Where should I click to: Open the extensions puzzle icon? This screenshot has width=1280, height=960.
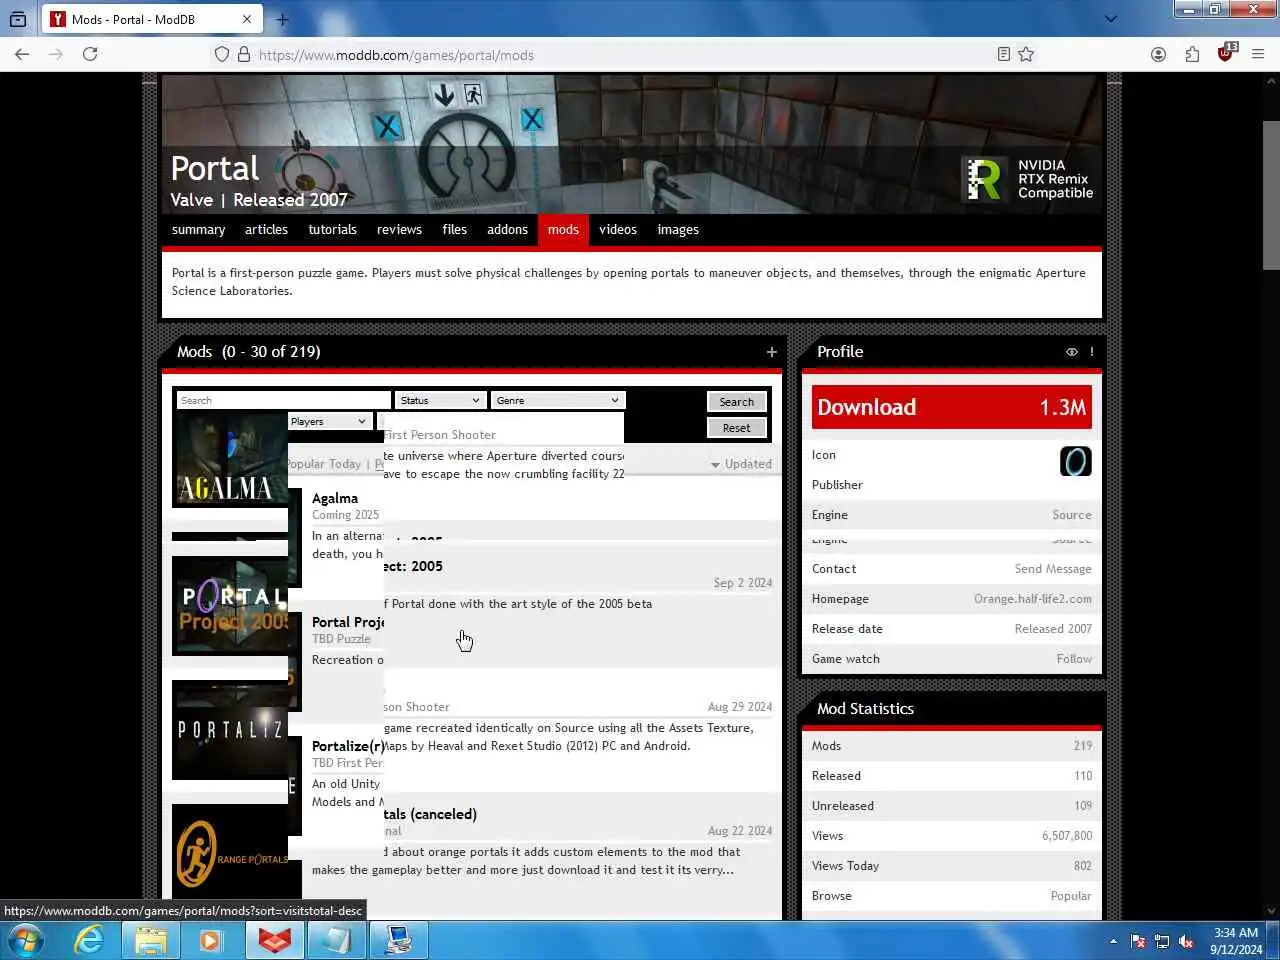(1192, 55)
